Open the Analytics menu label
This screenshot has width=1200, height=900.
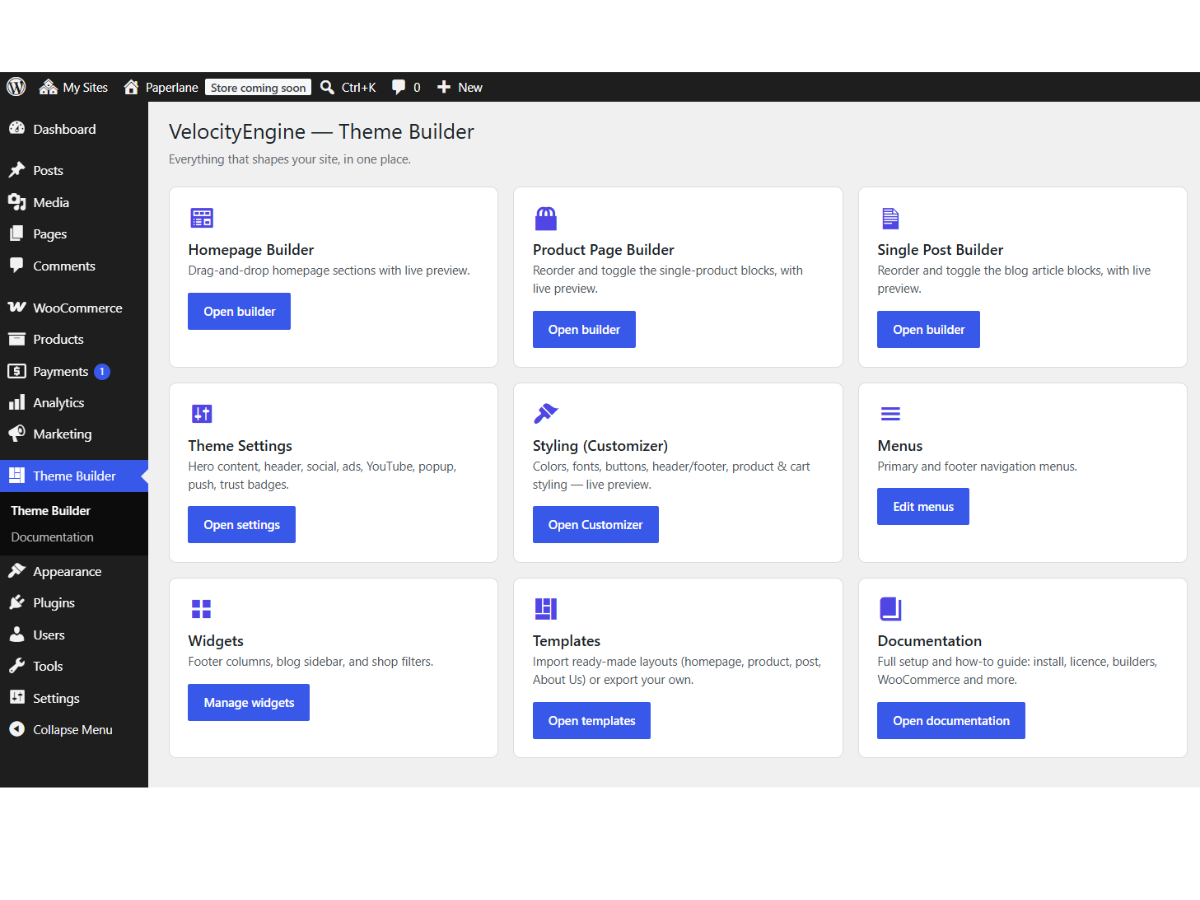(x=59, y=403)
